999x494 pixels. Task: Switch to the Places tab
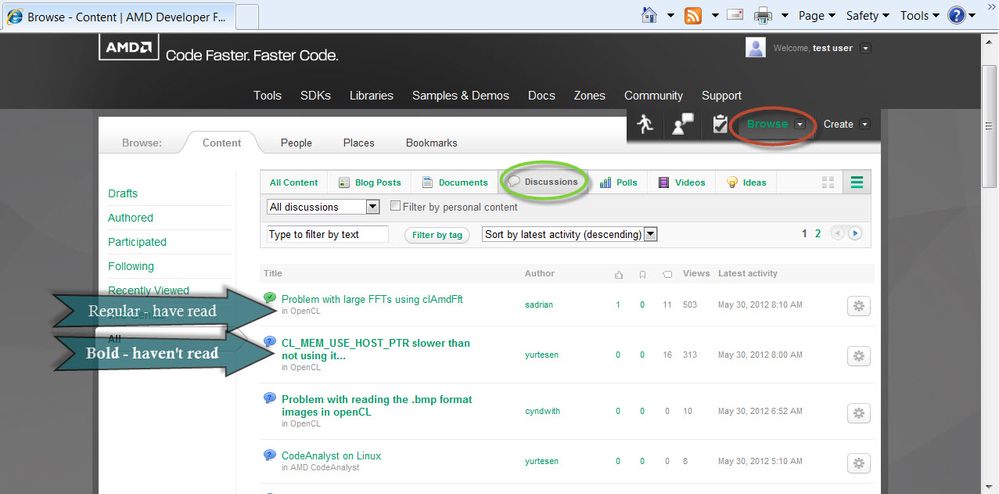click(x=359, y=143)
